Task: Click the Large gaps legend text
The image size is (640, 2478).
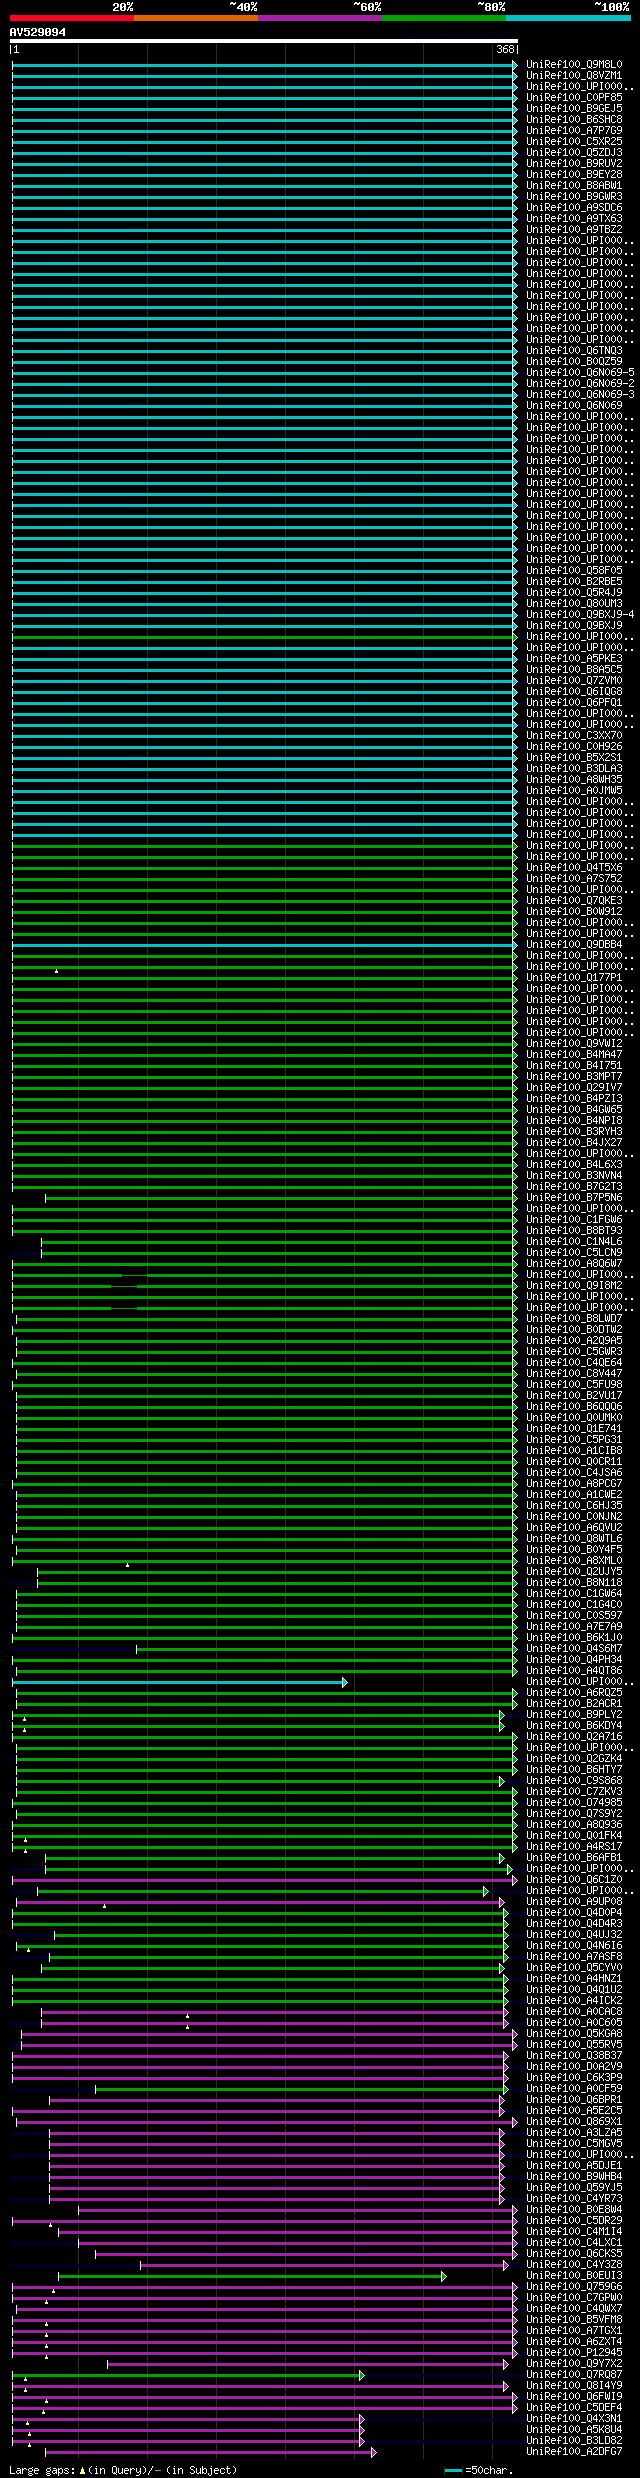Action: (123, 2470)
